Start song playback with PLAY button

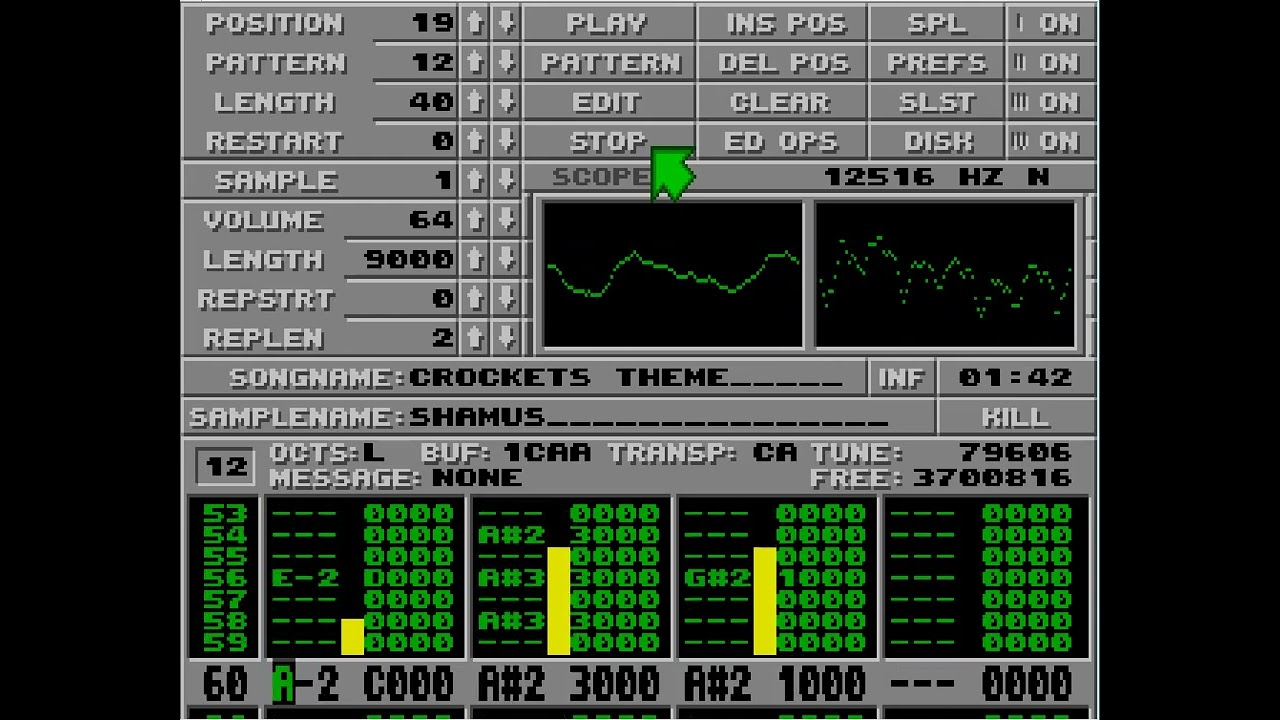[x=608, y=23]
